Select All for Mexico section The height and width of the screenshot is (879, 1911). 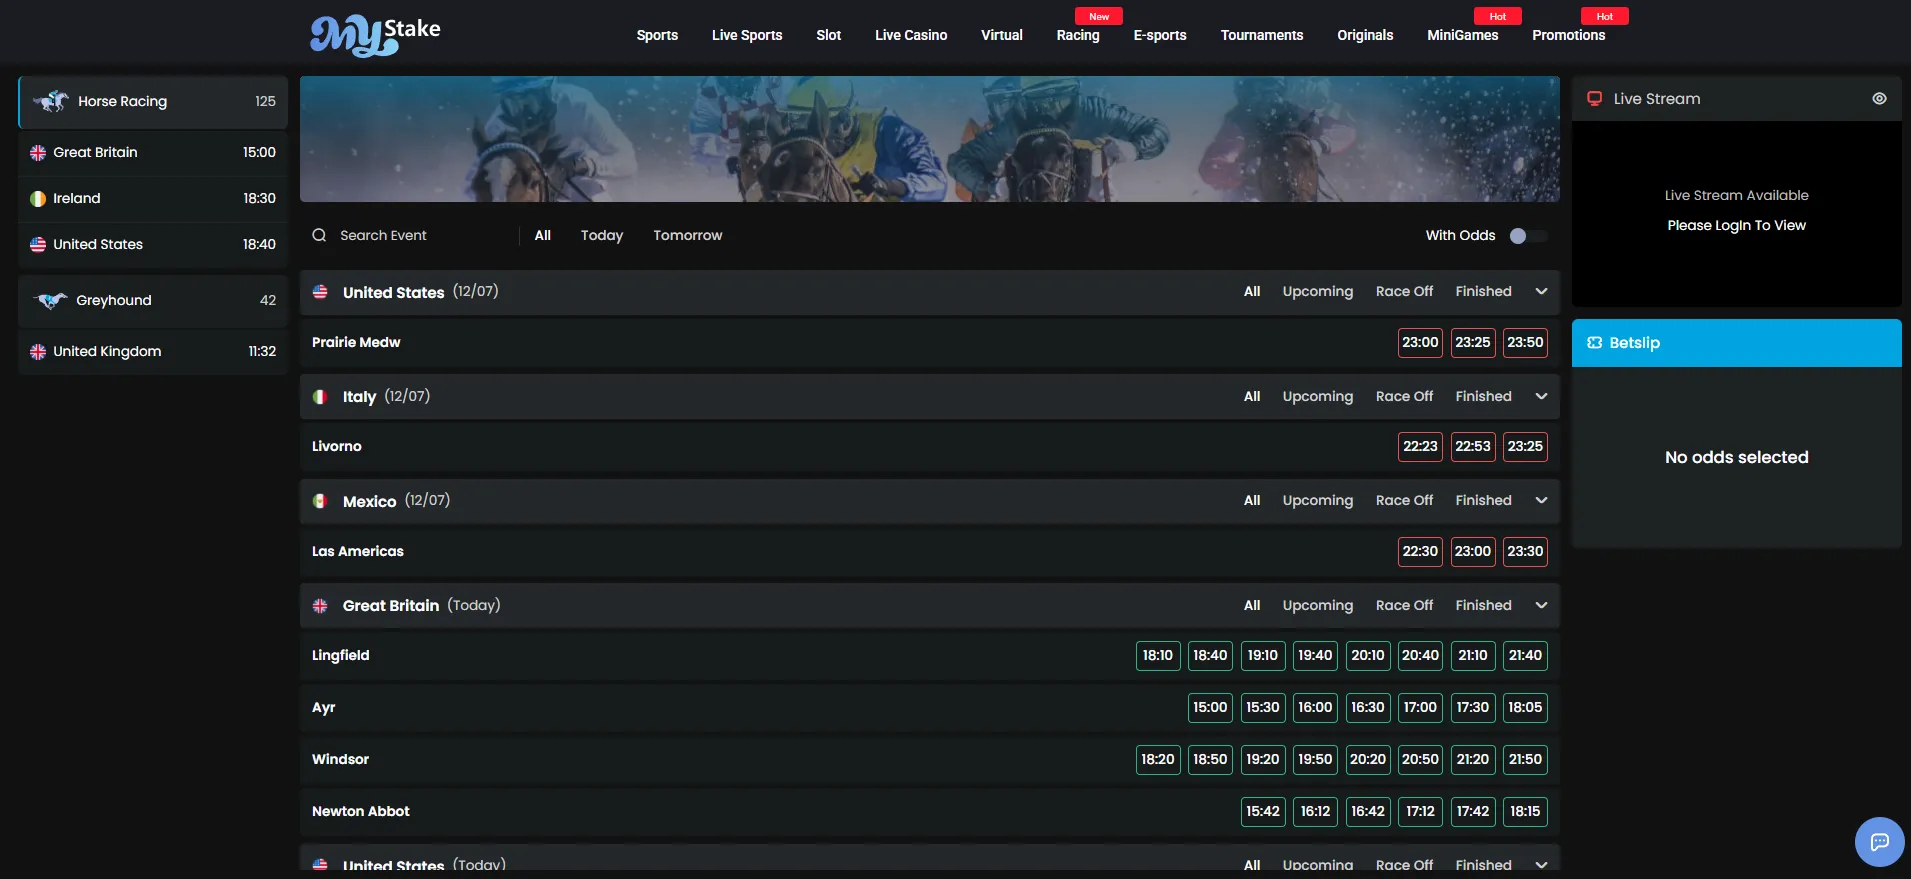click(1251, 501)
